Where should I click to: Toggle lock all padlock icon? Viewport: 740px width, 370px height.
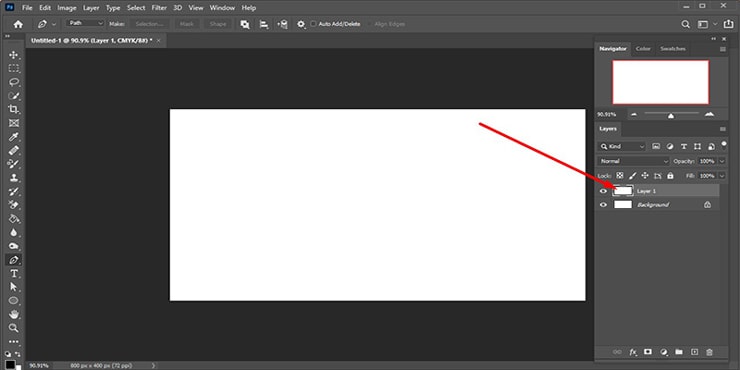[x=670, y=176]
